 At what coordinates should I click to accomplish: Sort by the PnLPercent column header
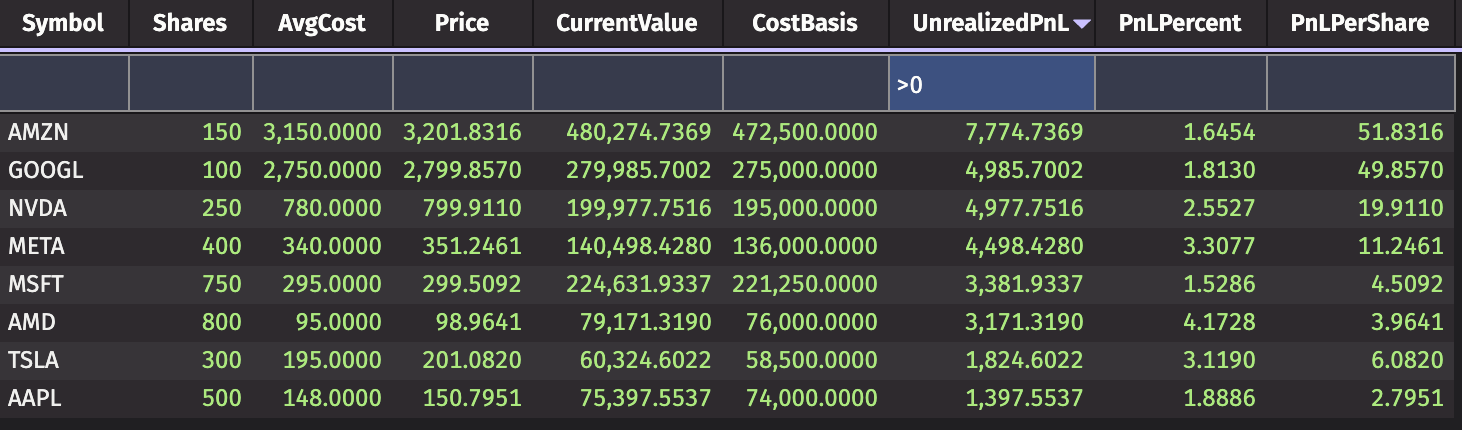(x=1180, y=23)
